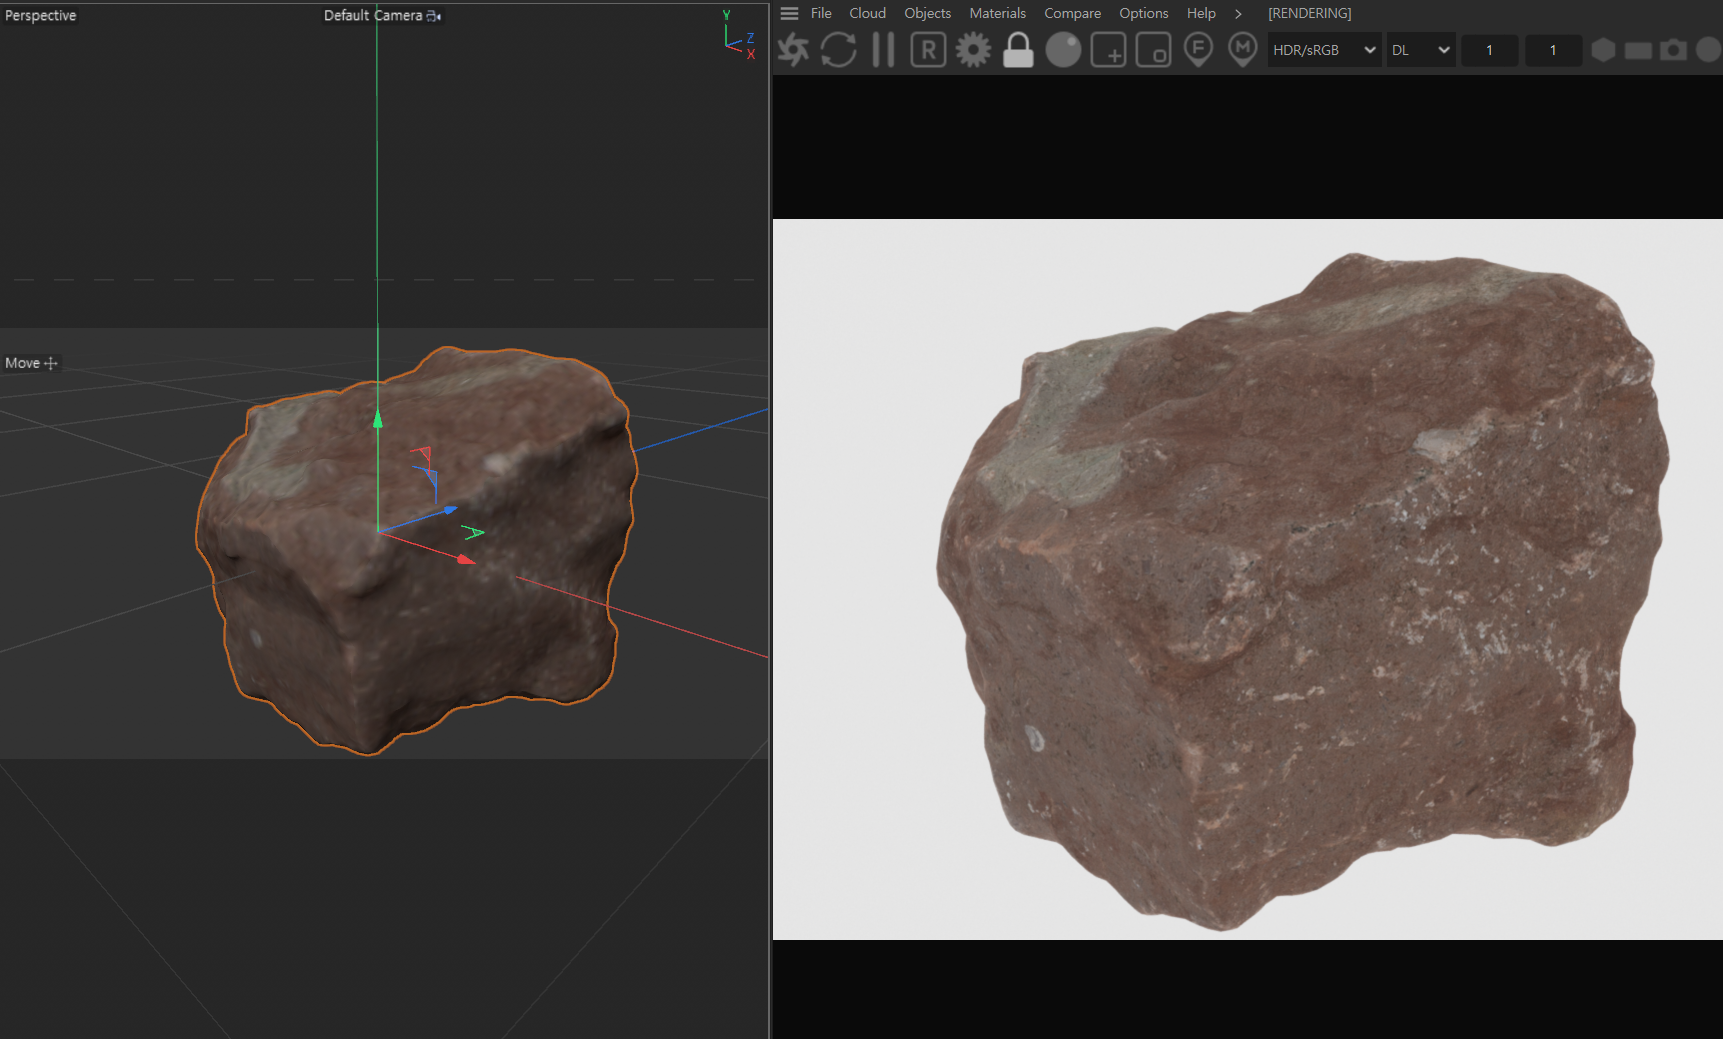Click the Default Camera label

373,15
